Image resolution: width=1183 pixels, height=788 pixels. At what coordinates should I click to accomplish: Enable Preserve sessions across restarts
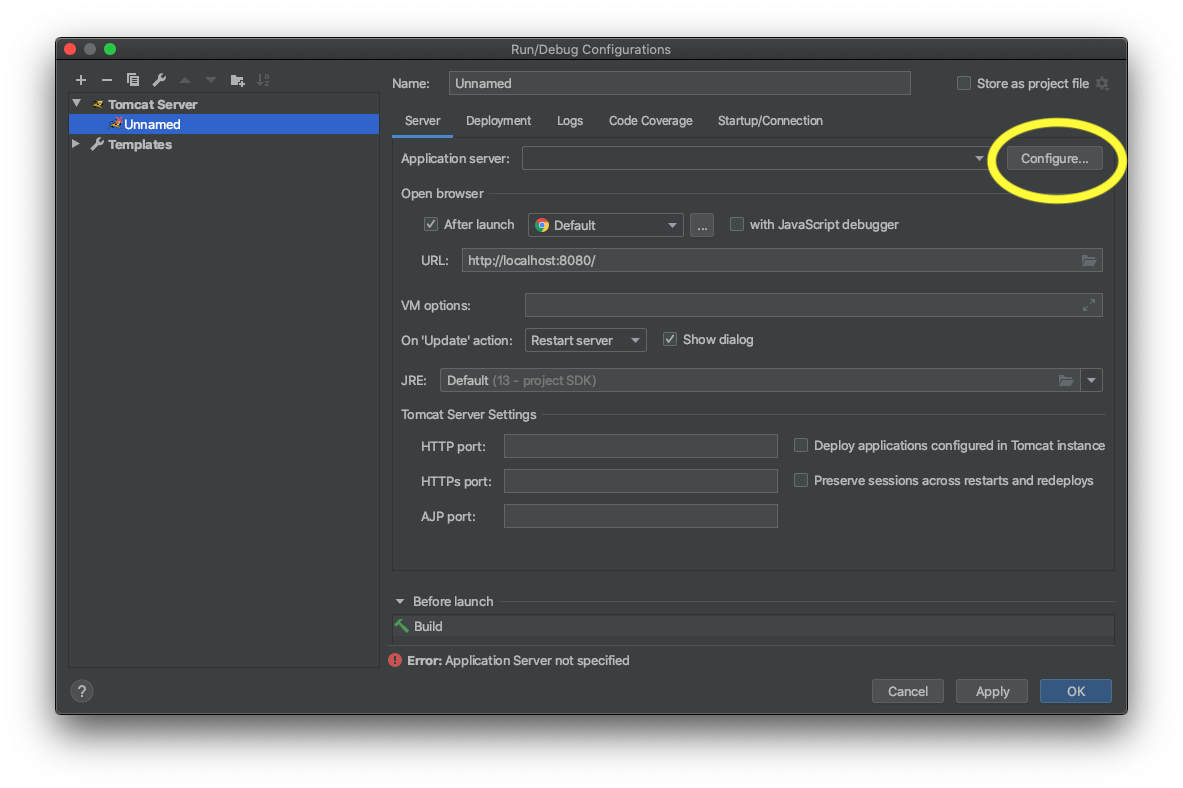coord(801,480)
